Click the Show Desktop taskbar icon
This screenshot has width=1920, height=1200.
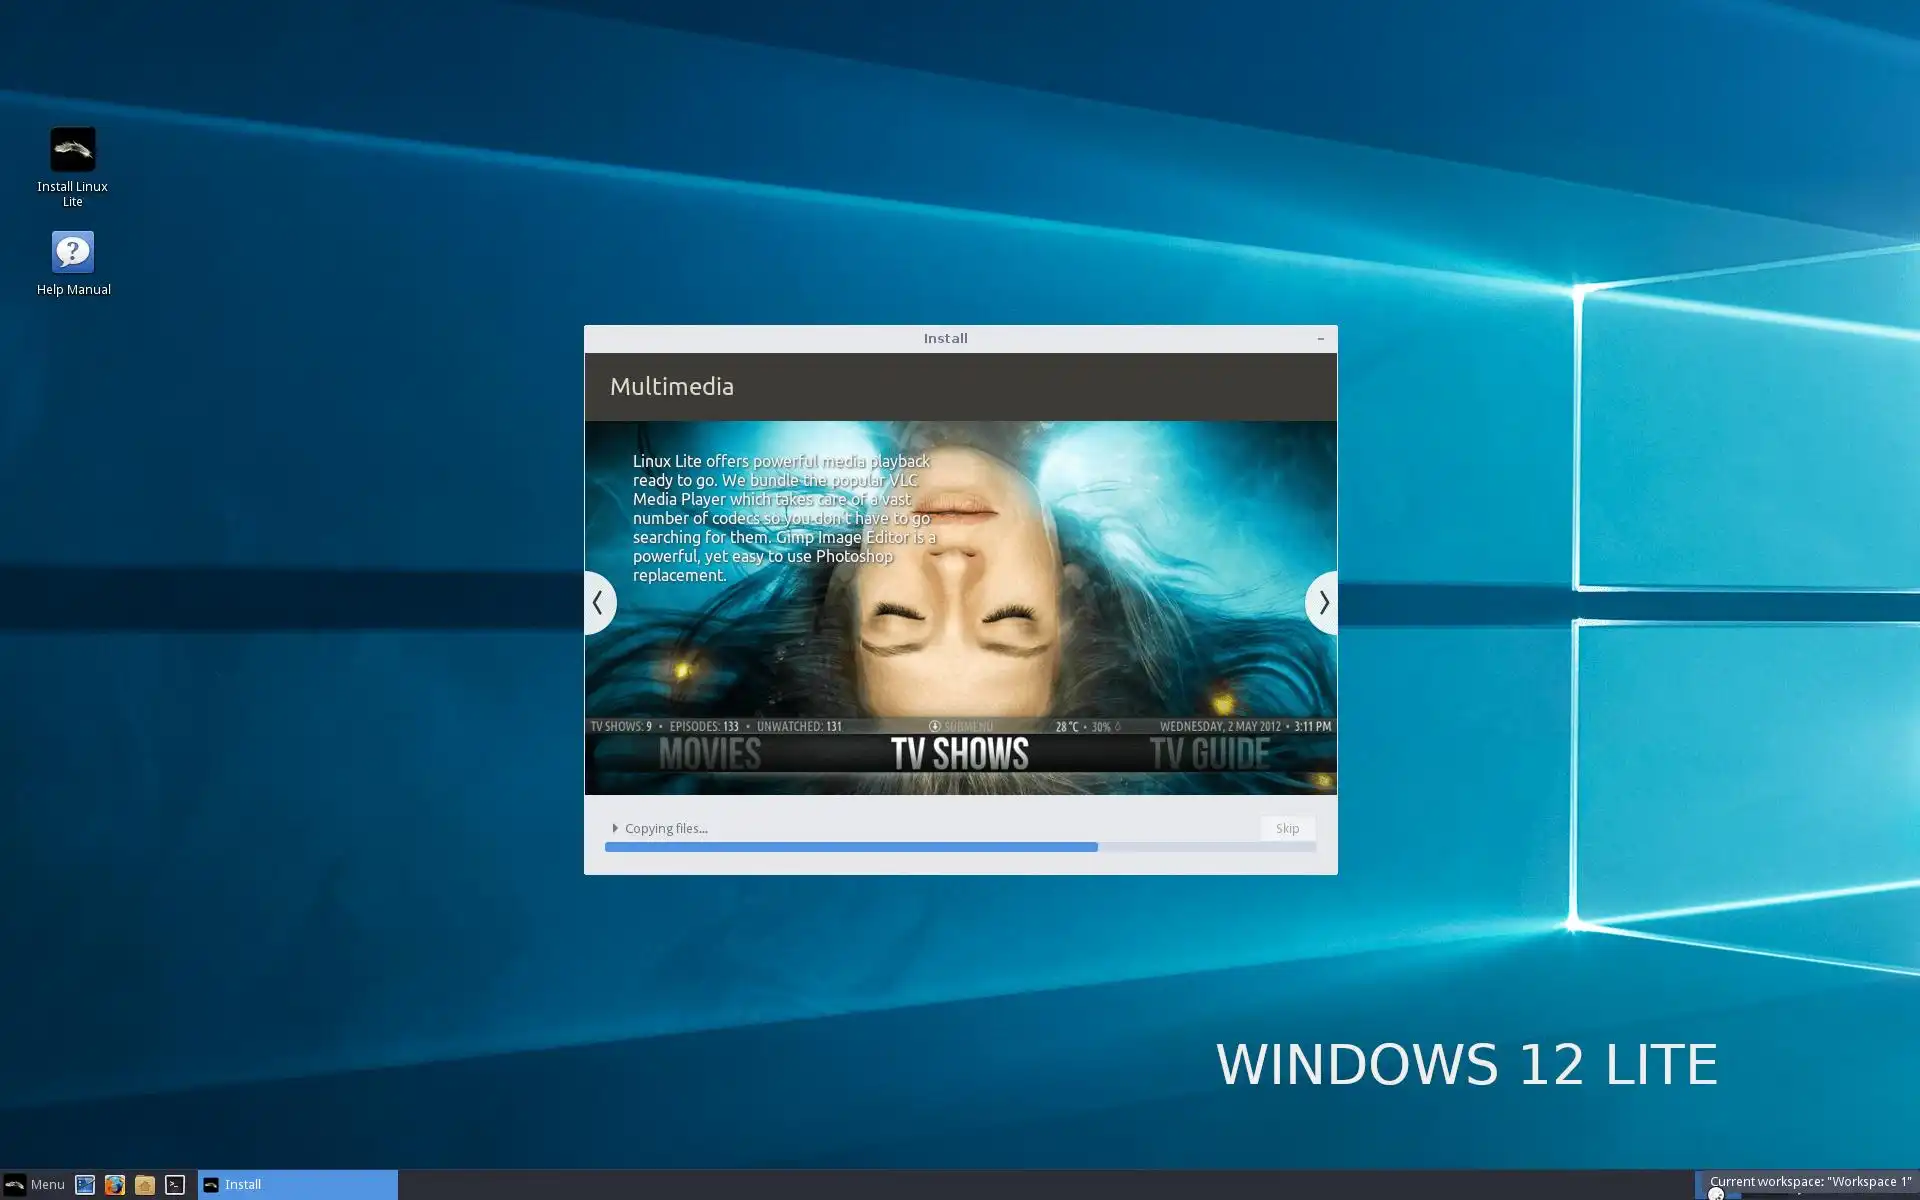[85, 1185]
